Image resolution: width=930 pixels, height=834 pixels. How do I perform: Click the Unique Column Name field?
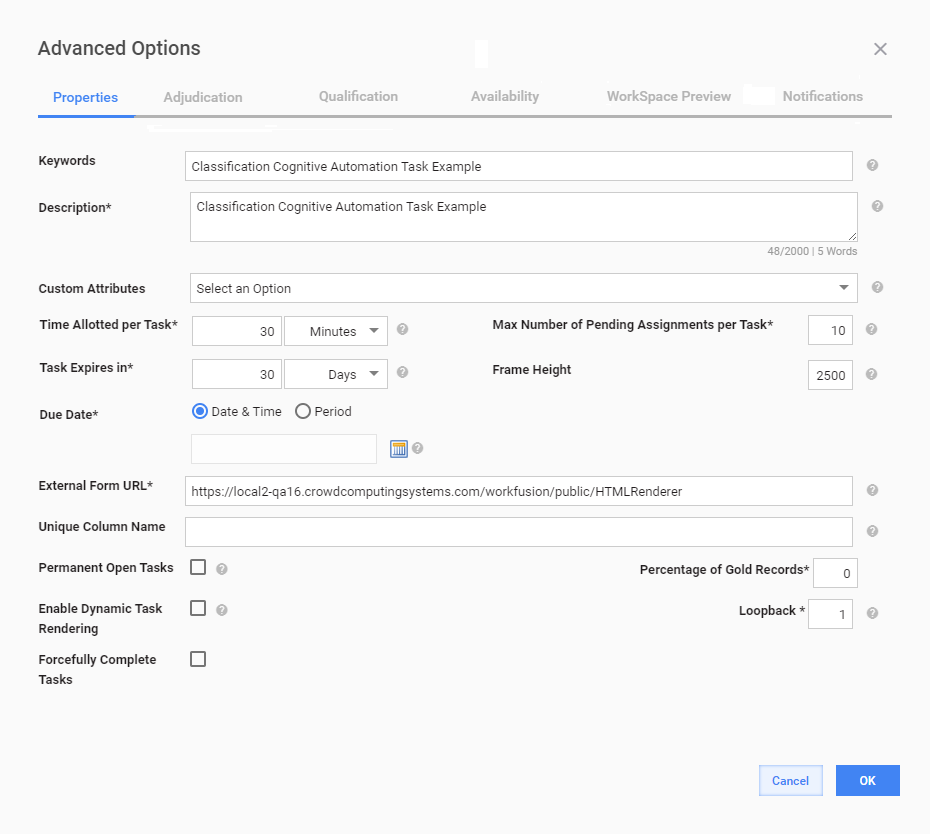pos(519,532)
